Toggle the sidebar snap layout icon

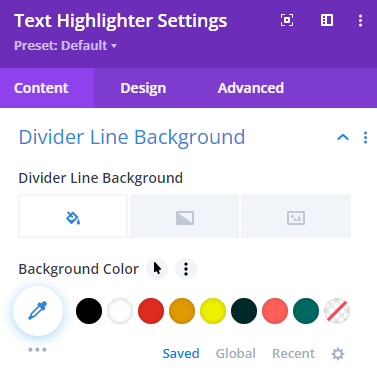[327, 20]
